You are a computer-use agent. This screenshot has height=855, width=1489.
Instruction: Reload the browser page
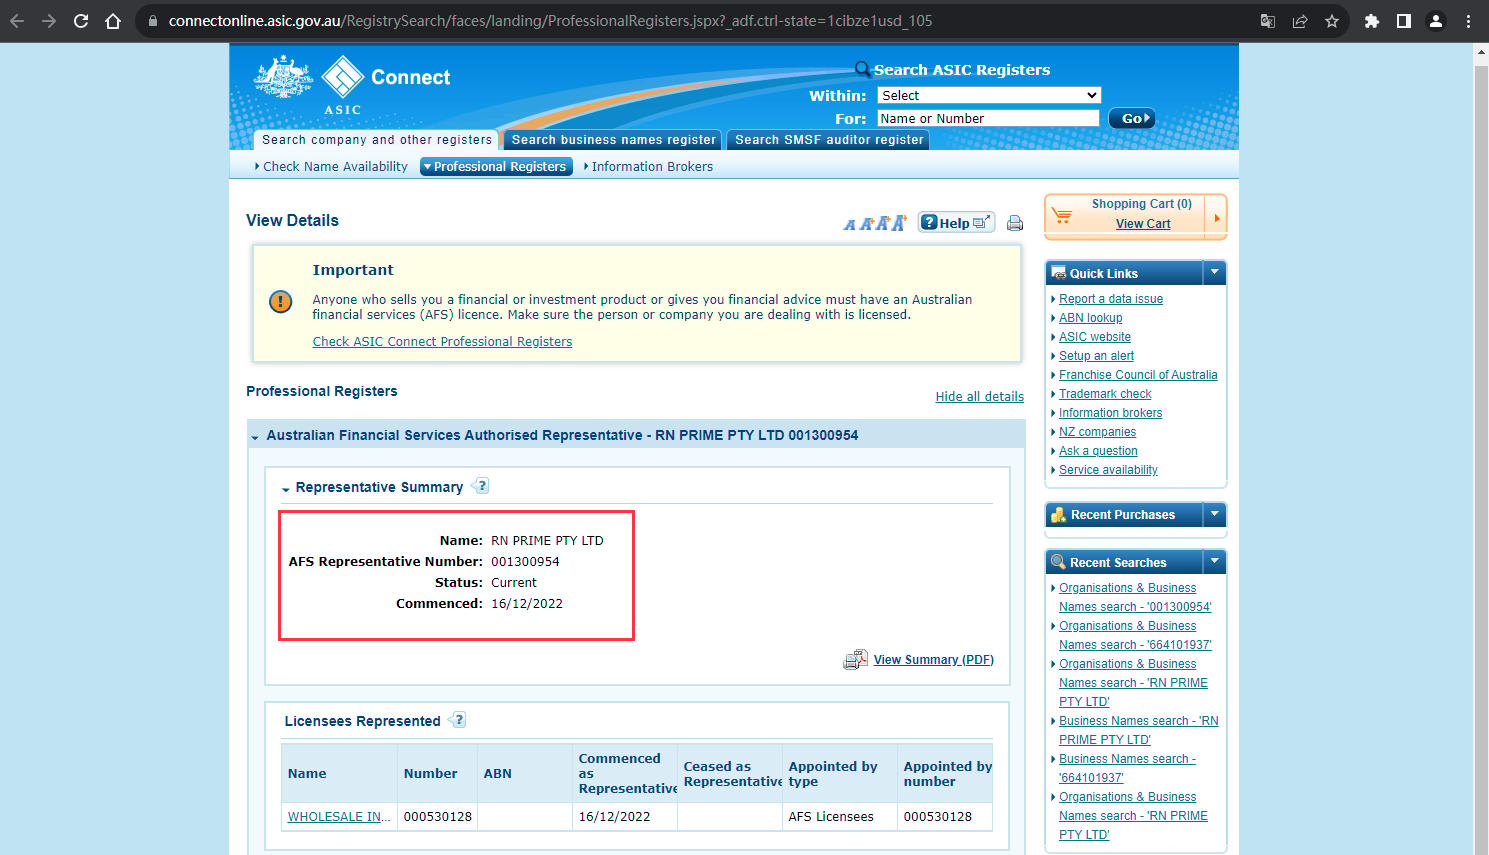81,21
